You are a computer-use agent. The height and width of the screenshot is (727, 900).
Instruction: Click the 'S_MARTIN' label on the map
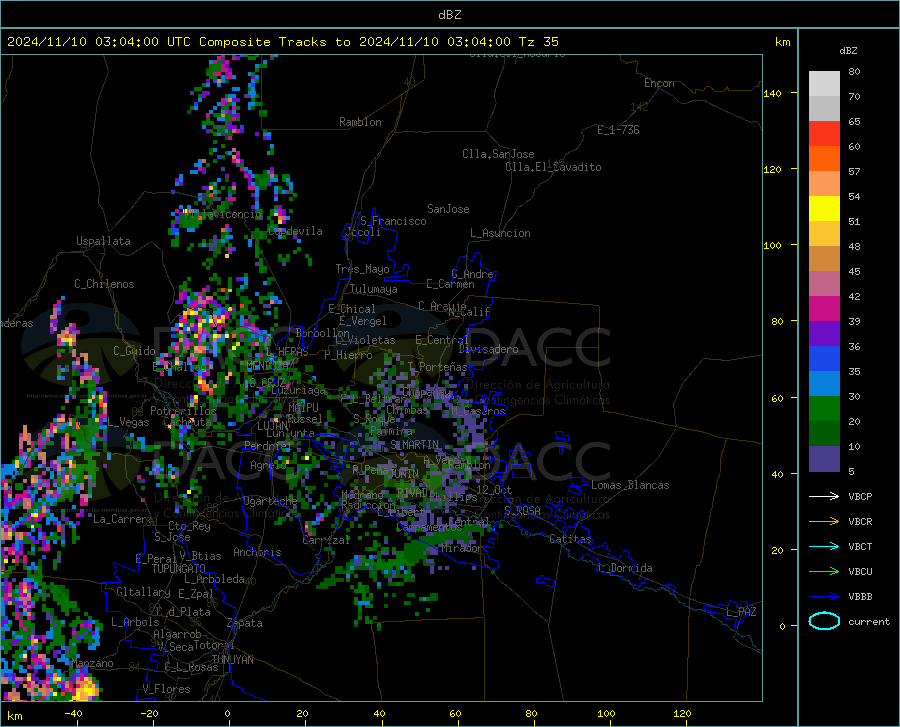[414, 445]
